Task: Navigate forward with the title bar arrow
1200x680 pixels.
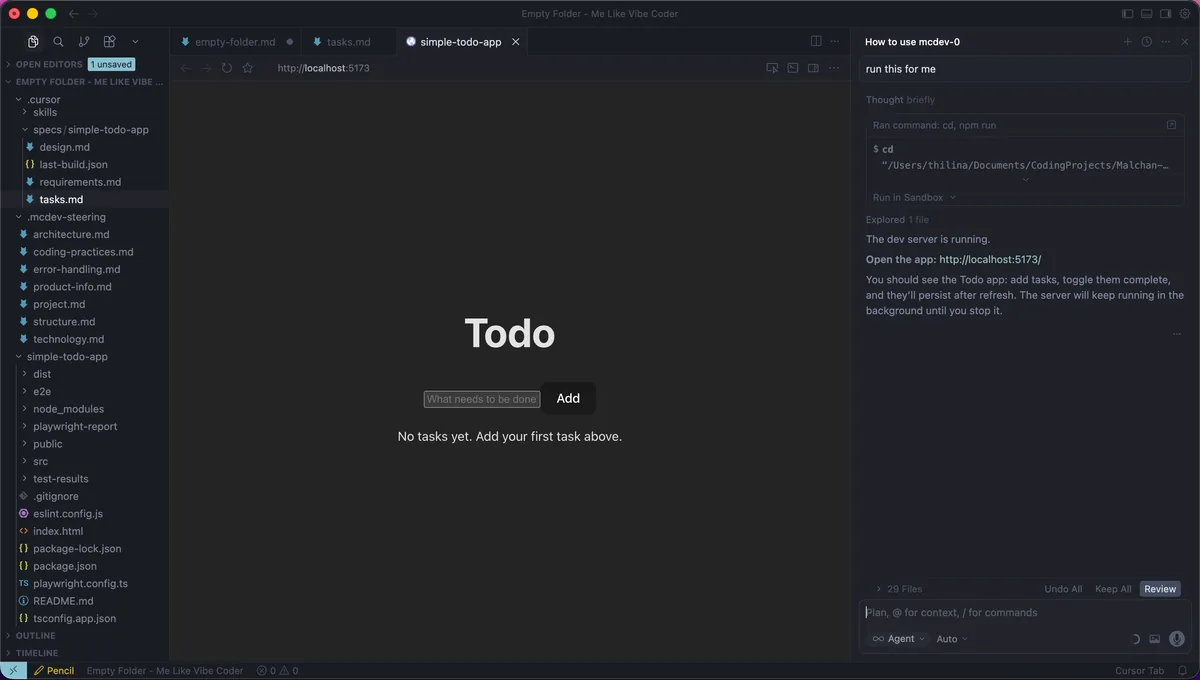Action: click(x=93, y=14)
